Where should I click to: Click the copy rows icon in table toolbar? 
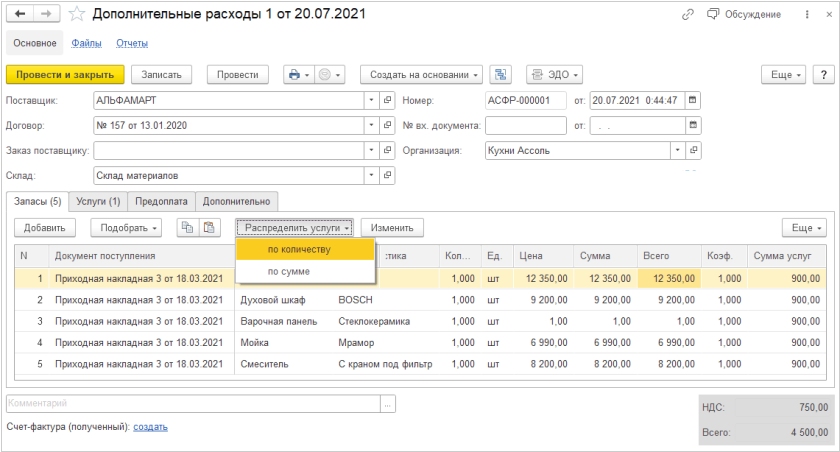(x=187, y=228)
